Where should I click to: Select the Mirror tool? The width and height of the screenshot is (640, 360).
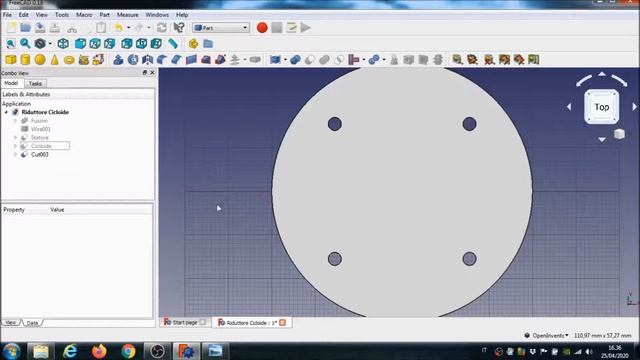pos(147,60)
